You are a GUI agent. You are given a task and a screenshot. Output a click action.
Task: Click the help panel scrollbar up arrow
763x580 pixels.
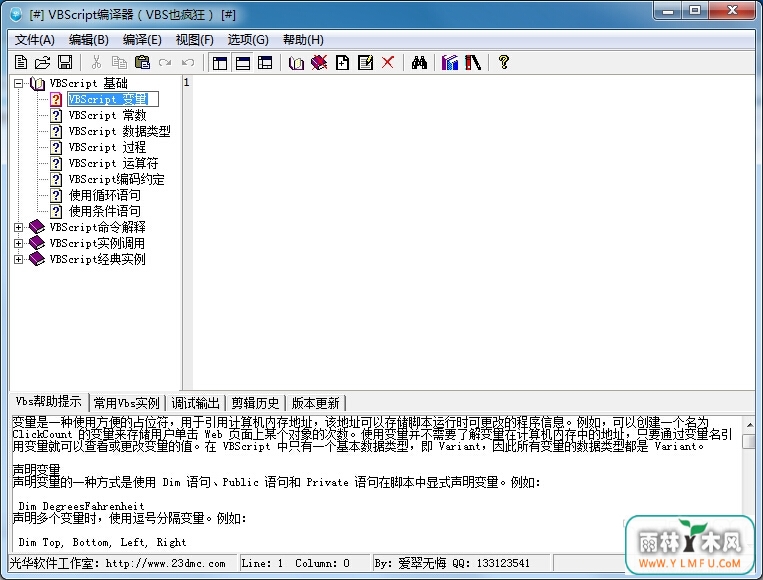coord(749,425)
